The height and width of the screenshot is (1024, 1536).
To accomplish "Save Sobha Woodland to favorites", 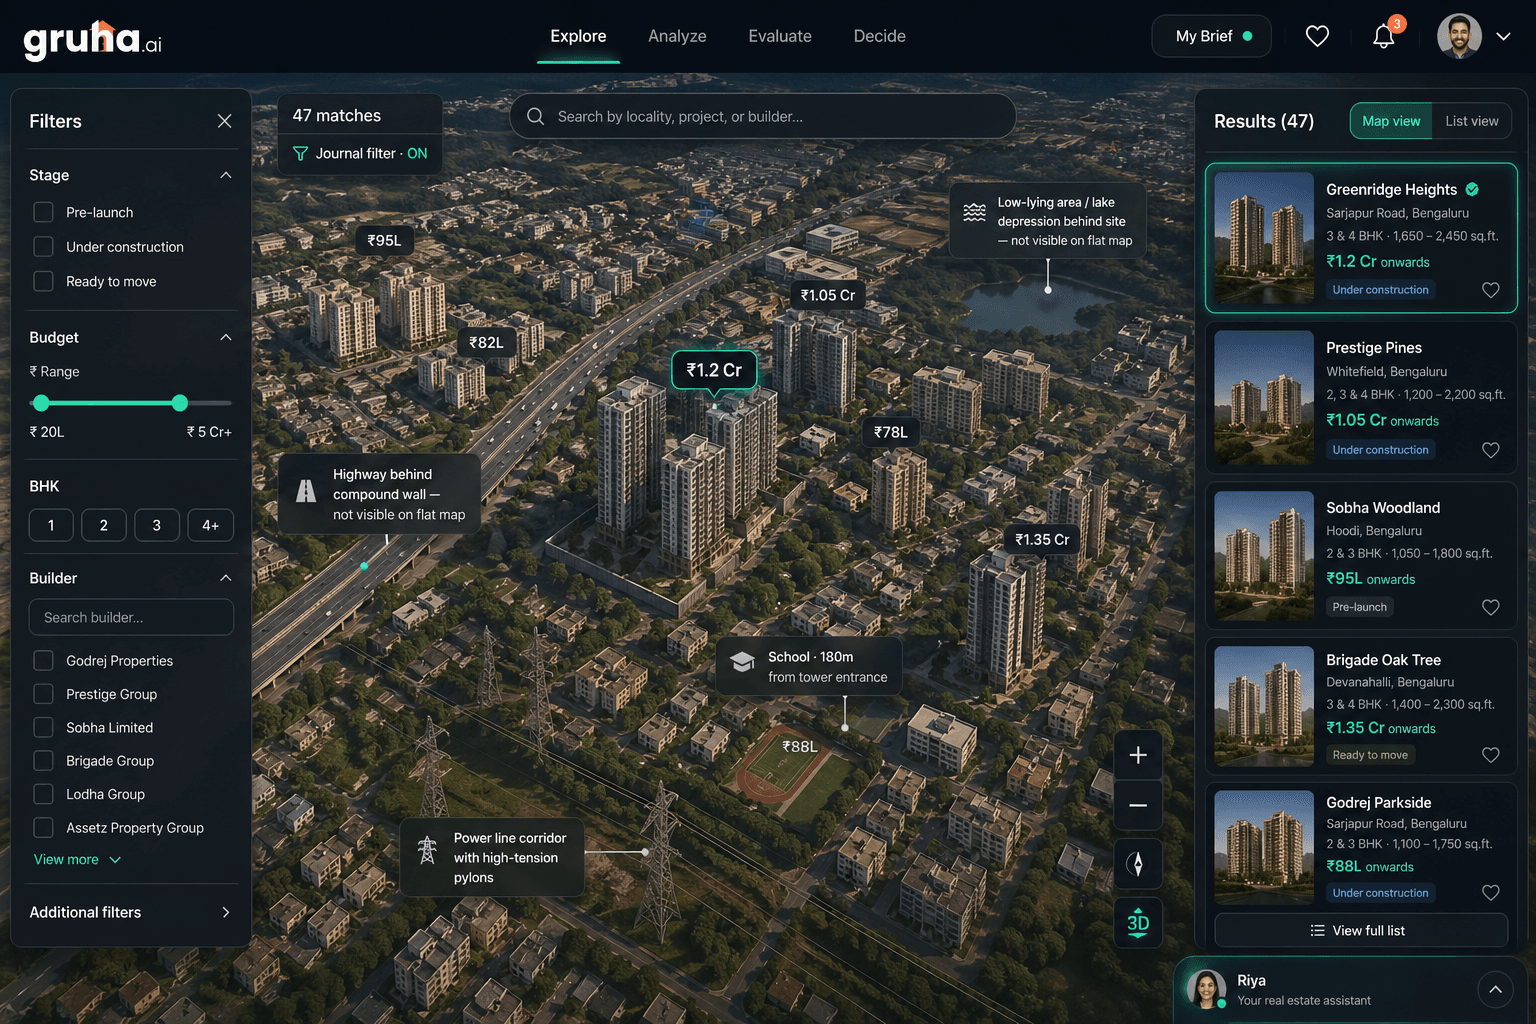I will coord(1490,607).
